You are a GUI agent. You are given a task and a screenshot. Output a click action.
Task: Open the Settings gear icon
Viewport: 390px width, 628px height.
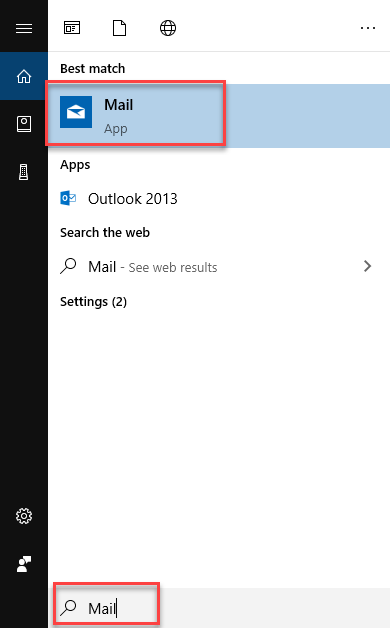point(24,516)
